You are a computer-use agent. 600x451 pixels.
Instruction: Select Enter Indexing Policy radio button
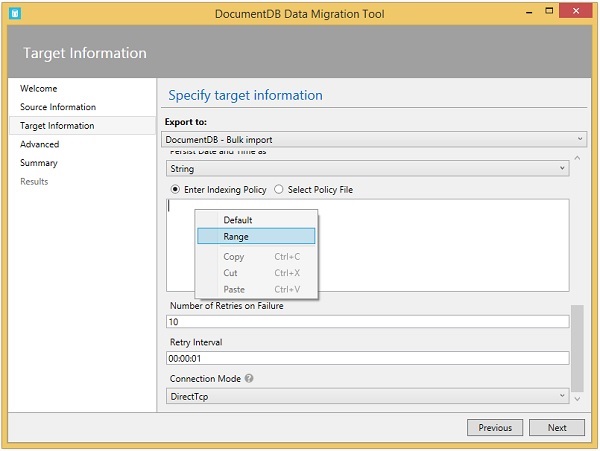(x=175, y=189)
